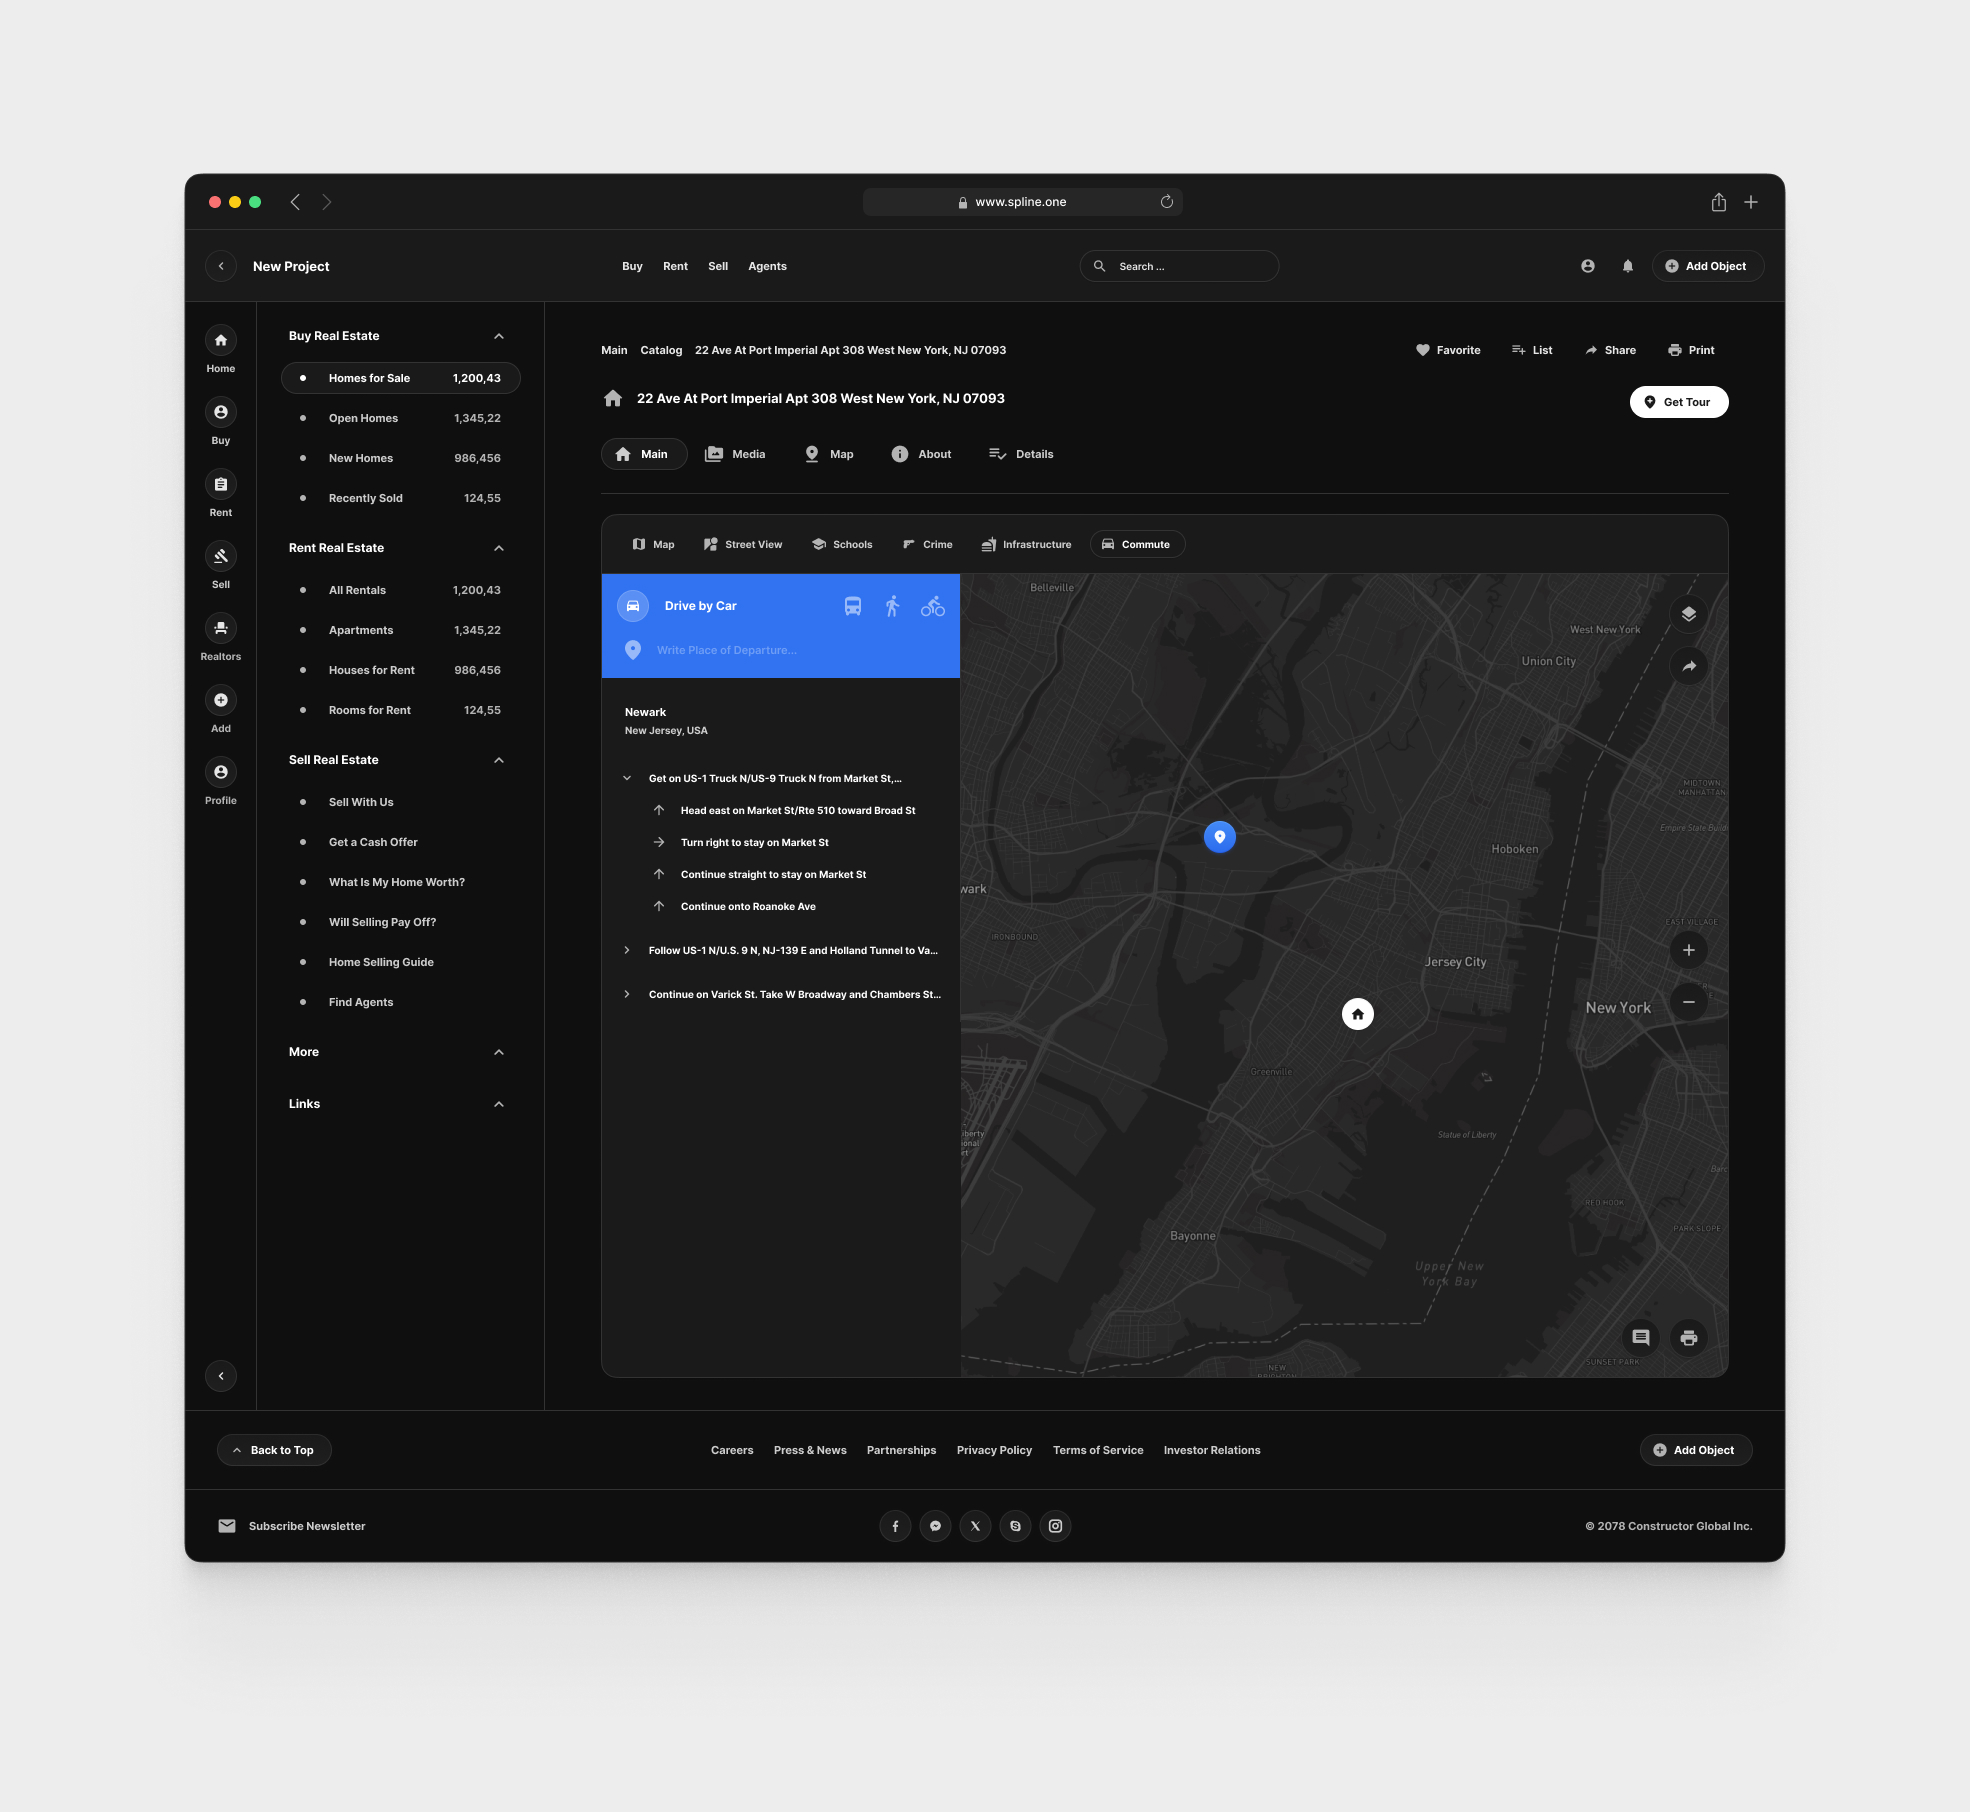Click Catalog breadcrumb link
This screenshot has height=1812, width=1970.
(x=661, y=350)
